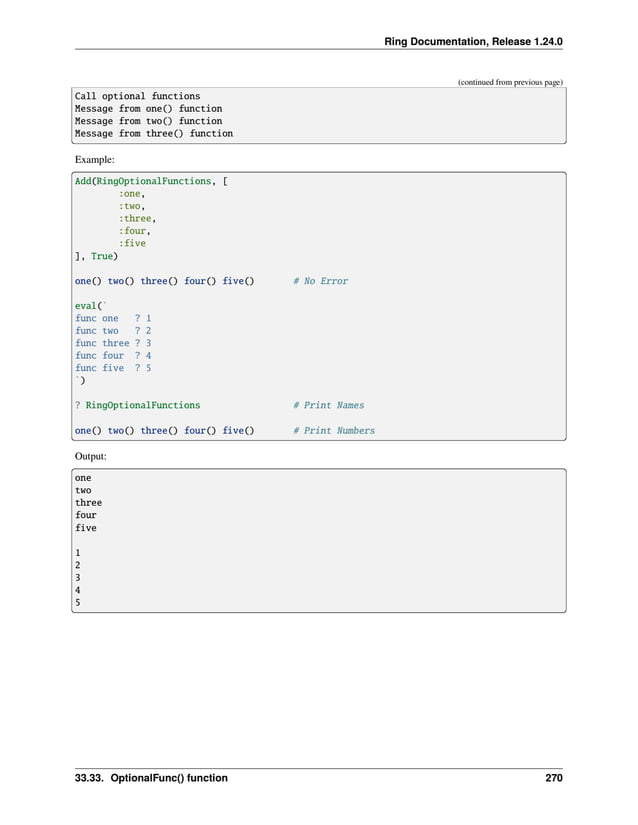Click the line 'Call optional functions'
The image size is (638, 825).
click(137, 96)
